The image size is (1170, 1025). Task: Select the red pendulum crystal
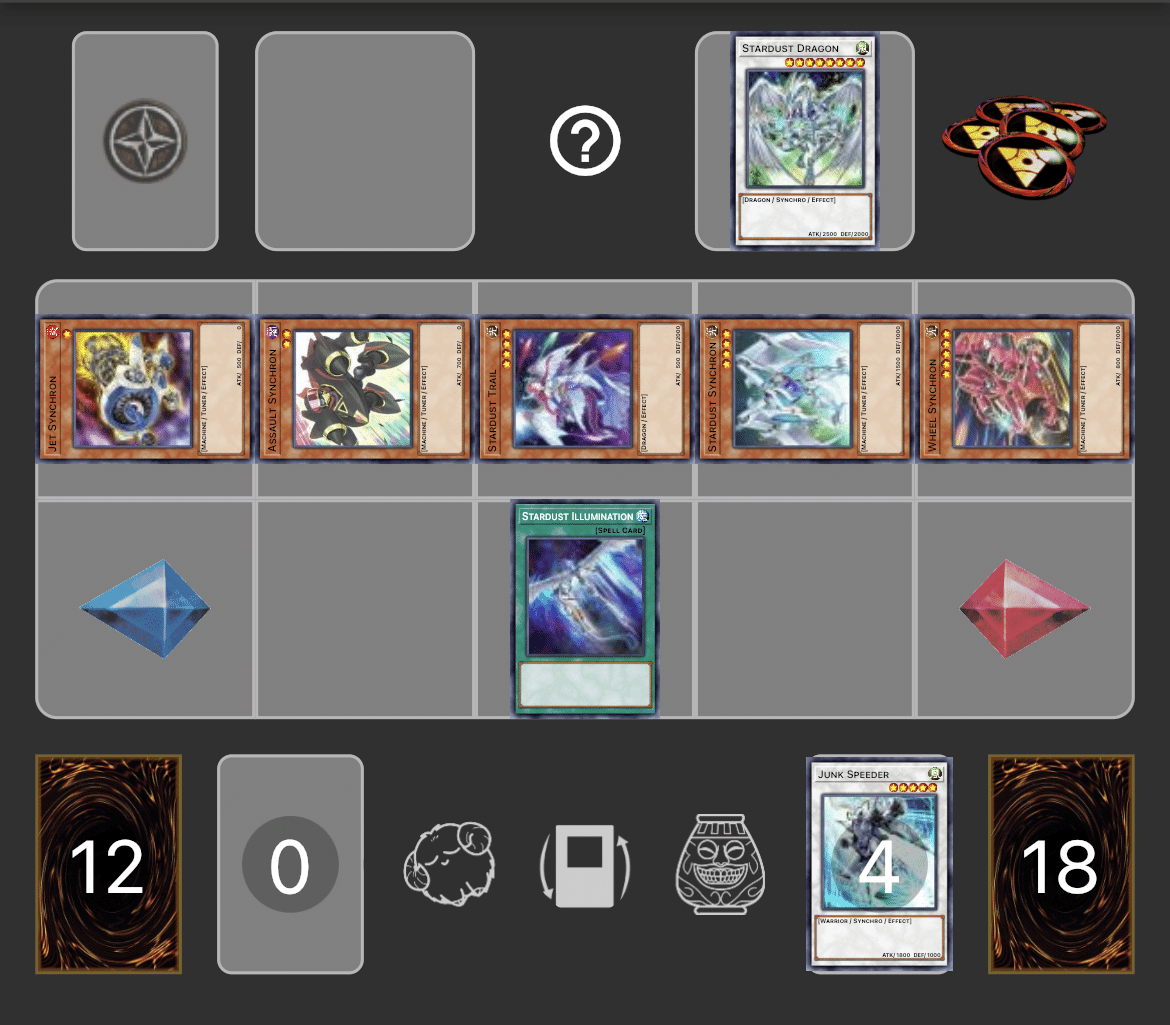[x=1024, y=609]
